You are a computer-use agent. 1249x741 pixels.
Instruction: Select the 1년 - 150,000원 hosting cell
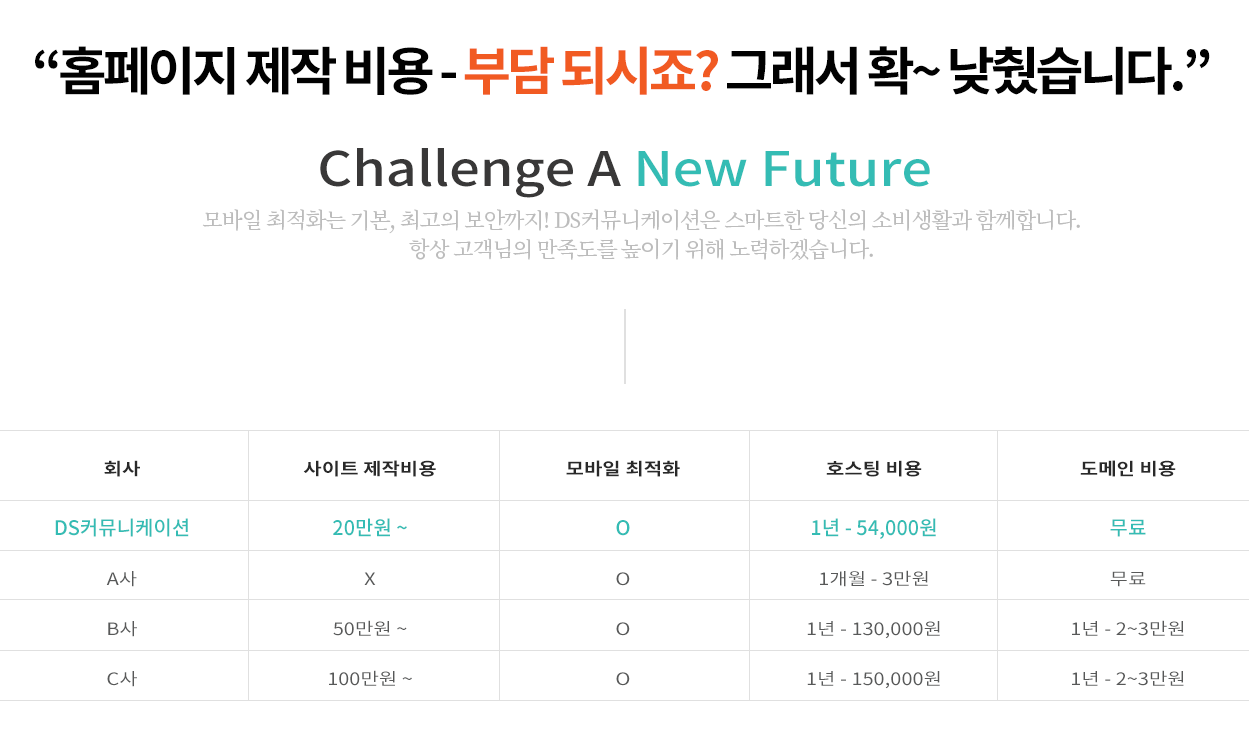pos(874,679)
